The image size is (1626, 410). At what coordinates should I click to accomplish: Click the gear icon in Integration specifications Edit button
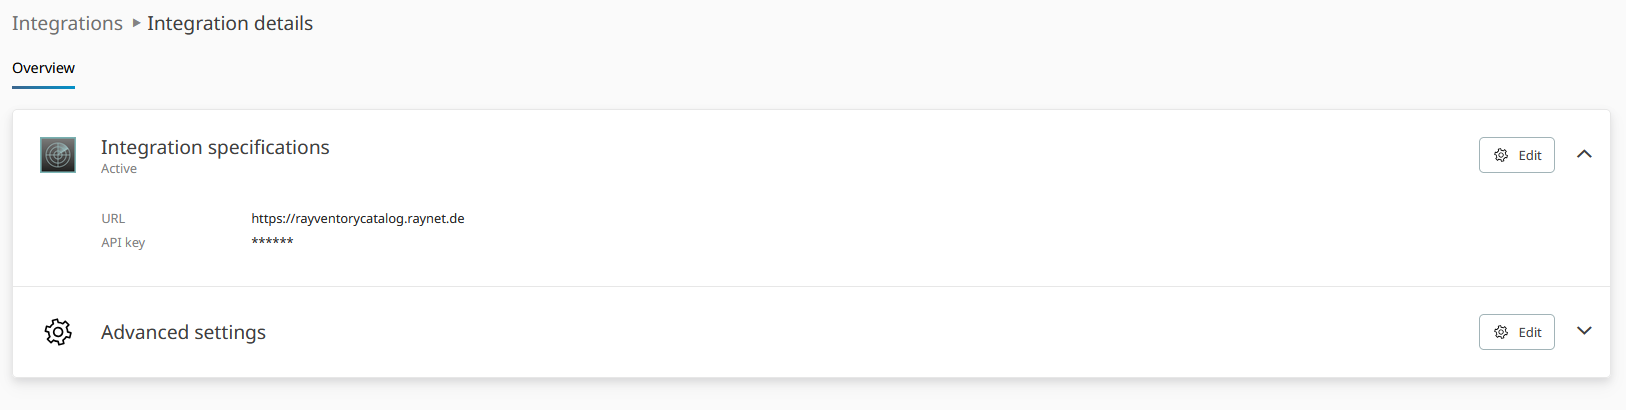[1501, 155]
